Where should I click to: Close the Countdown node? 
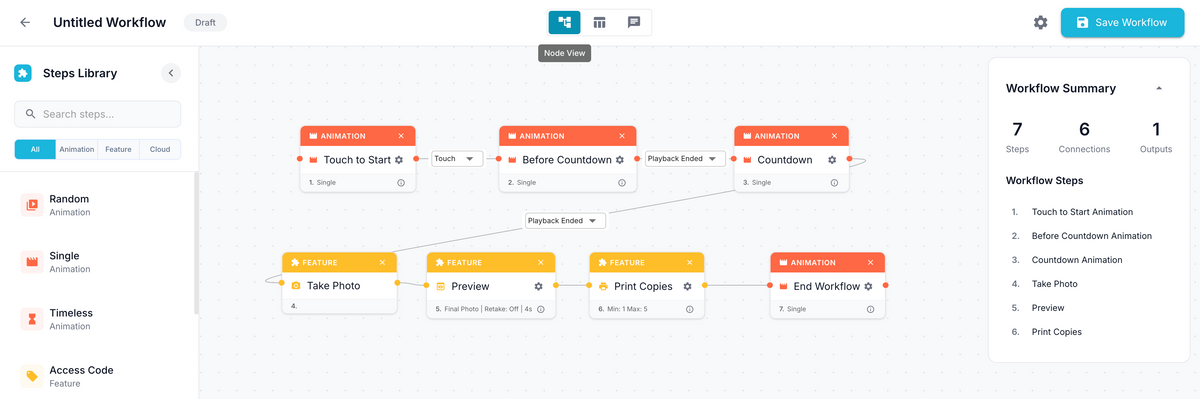(835, 136)
